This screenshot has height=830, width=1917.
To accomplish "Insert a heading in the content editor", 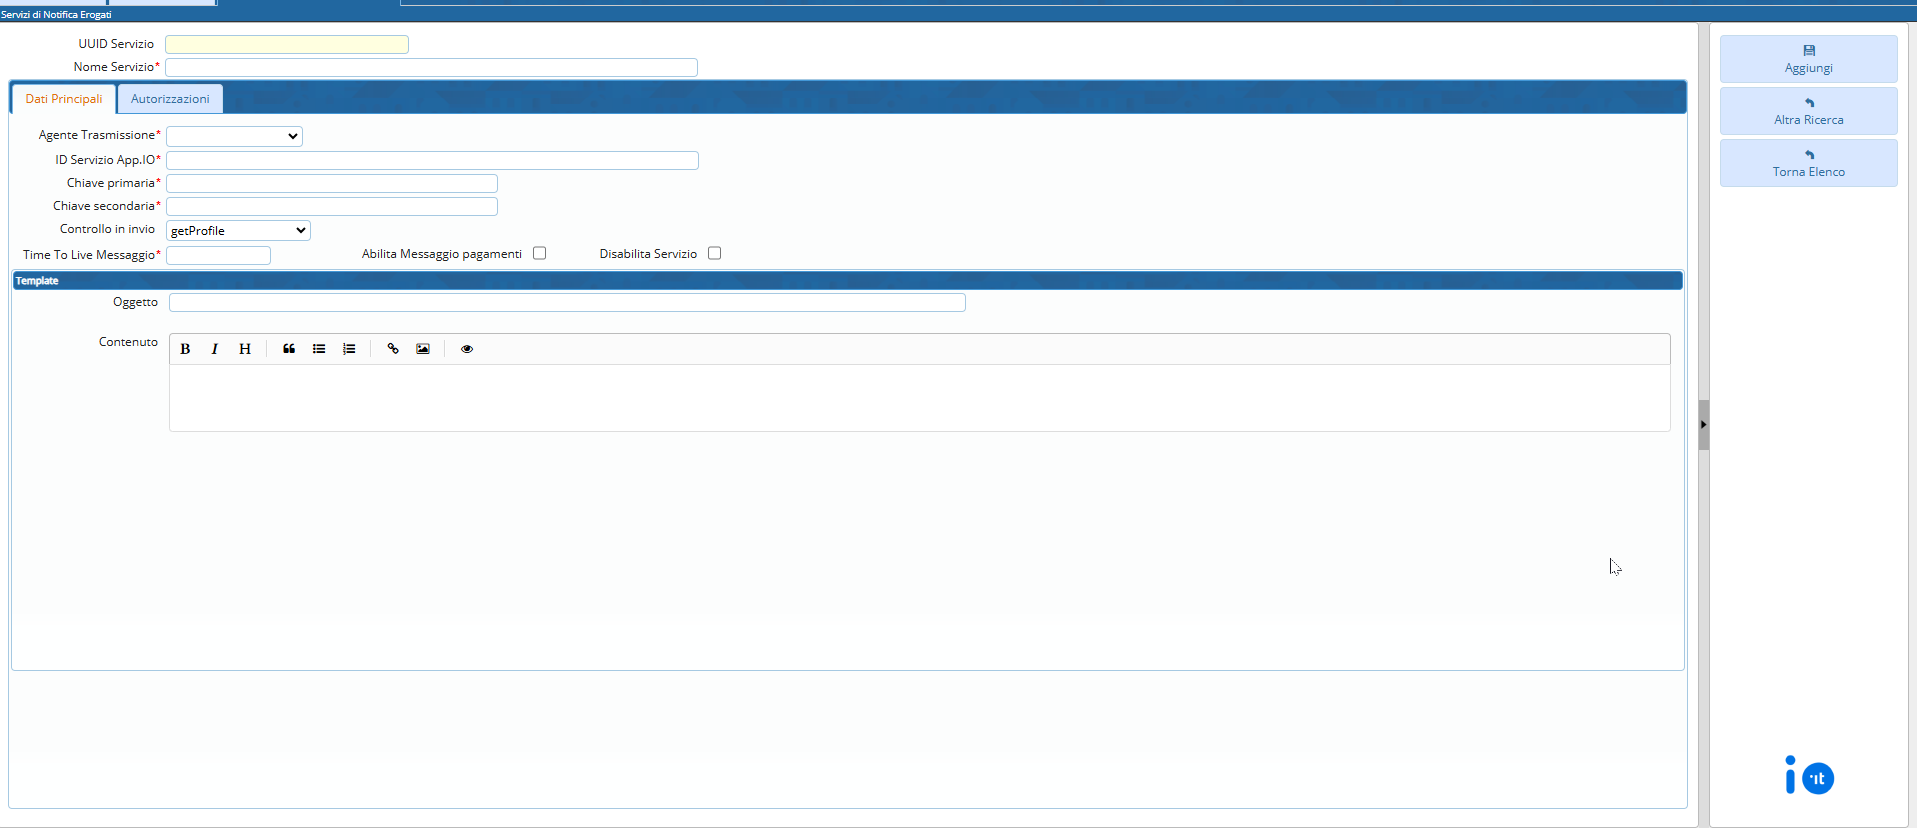I will click(245, 349).
